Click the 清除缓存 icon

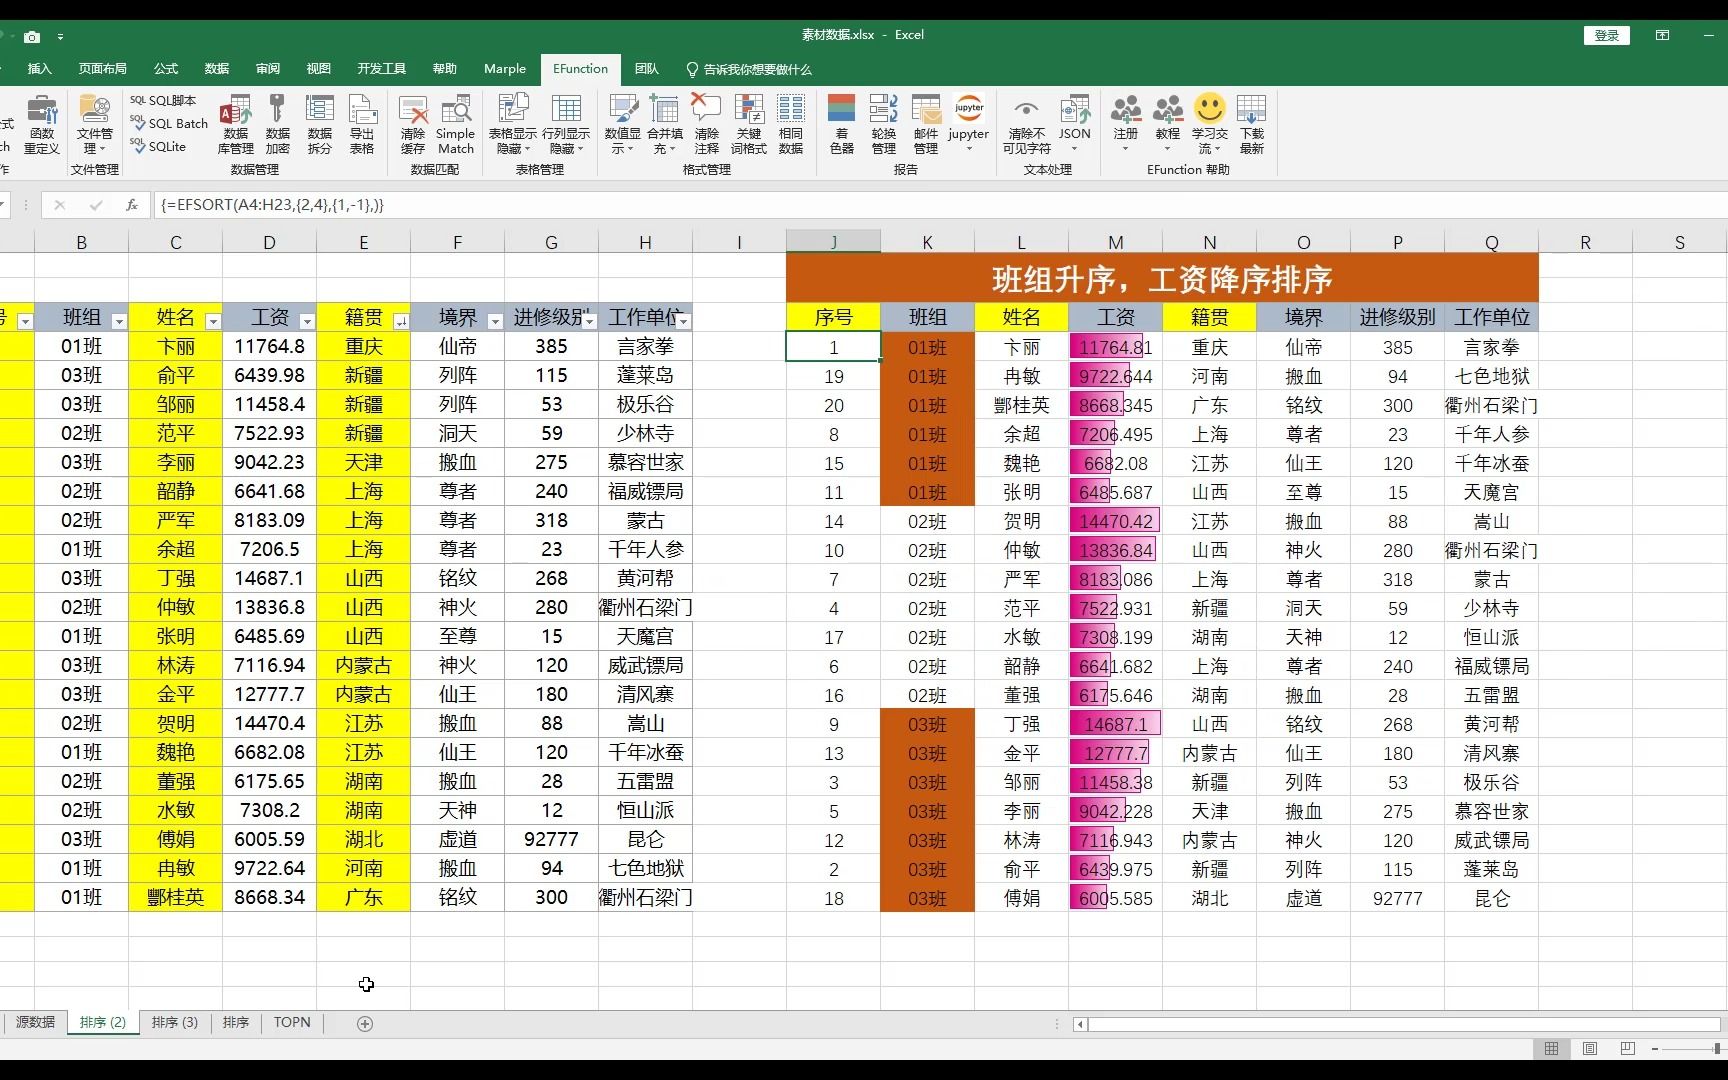click(413, 124)
